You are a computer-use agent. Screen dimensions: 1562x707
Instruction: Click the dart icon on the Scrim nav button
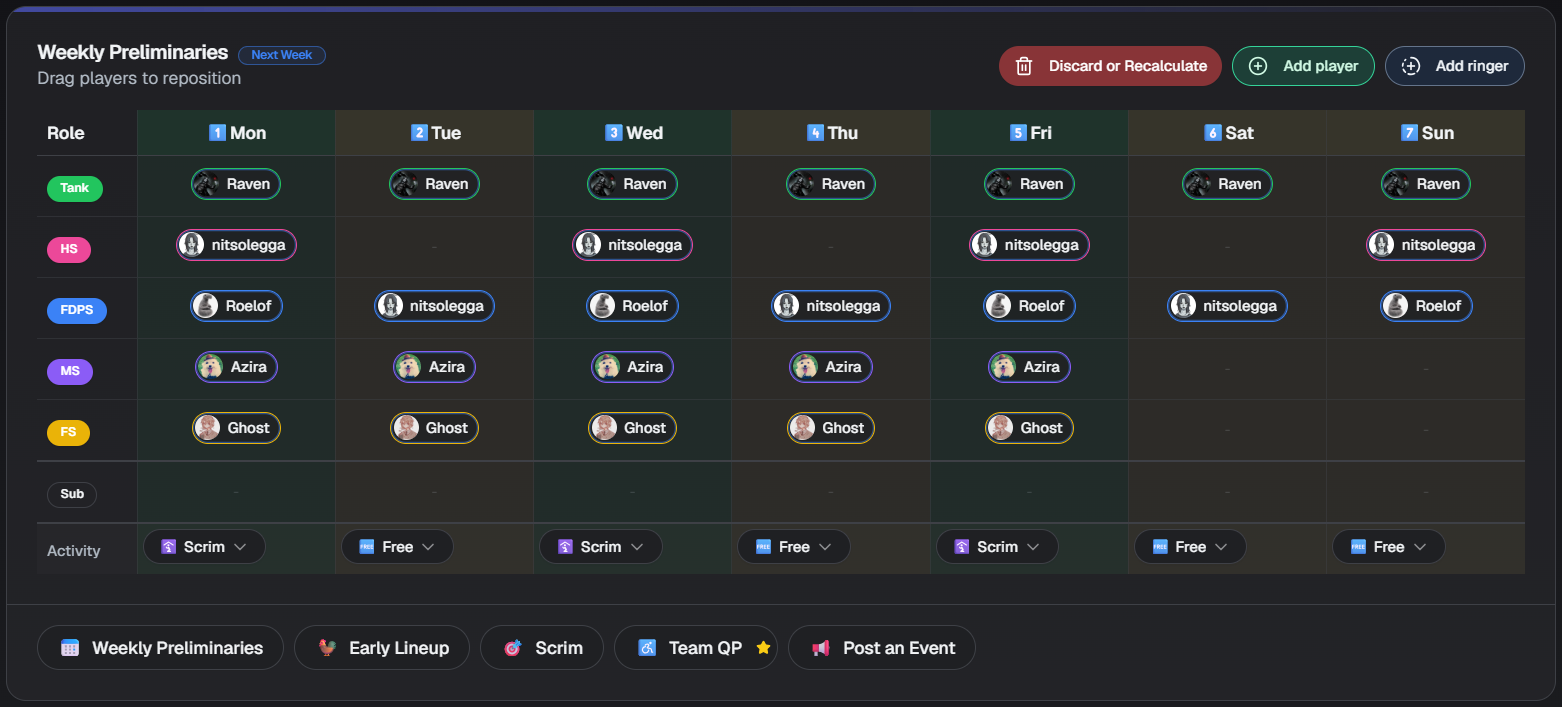coord(512,647)
